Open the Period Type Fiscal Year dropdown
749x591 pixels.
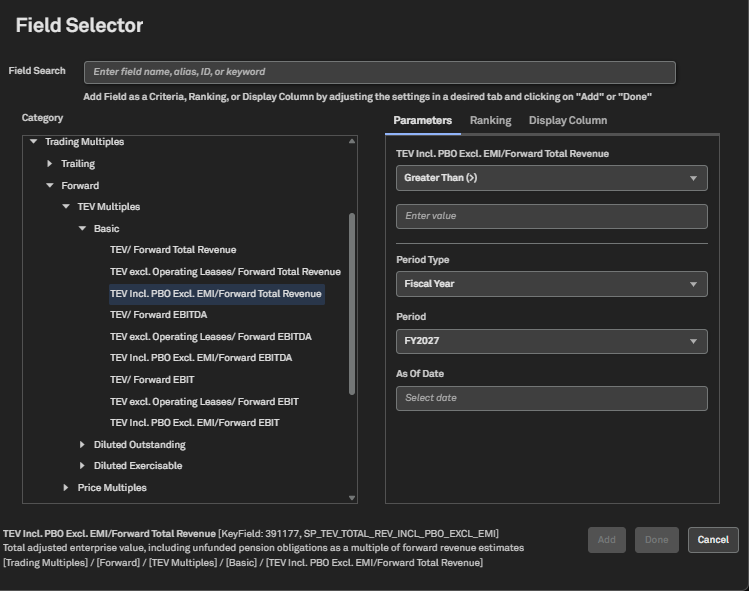click(x=551, y=284)
